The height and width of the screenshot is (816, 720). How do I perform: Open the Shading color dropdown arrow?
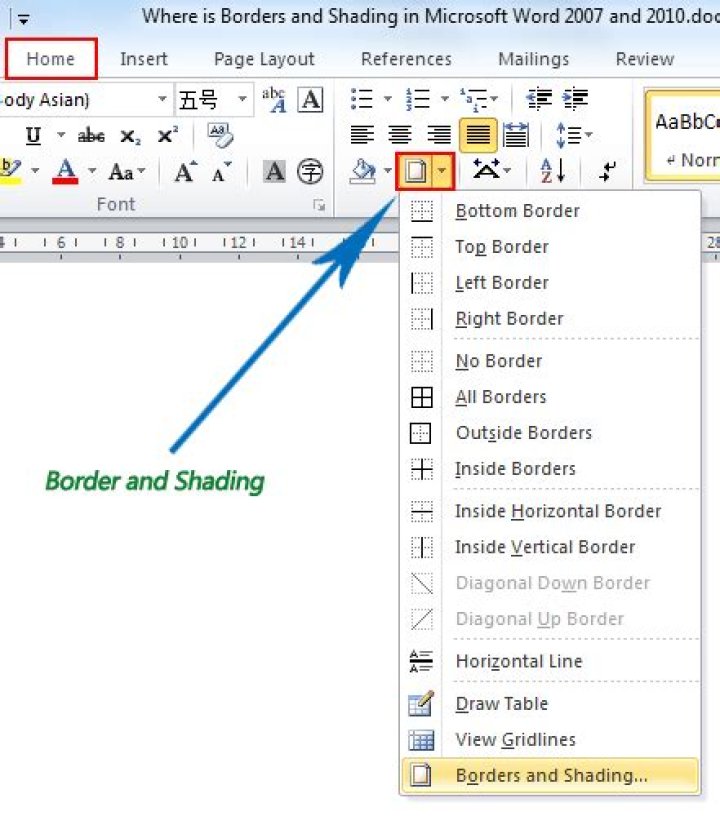(x=388, y=171)
